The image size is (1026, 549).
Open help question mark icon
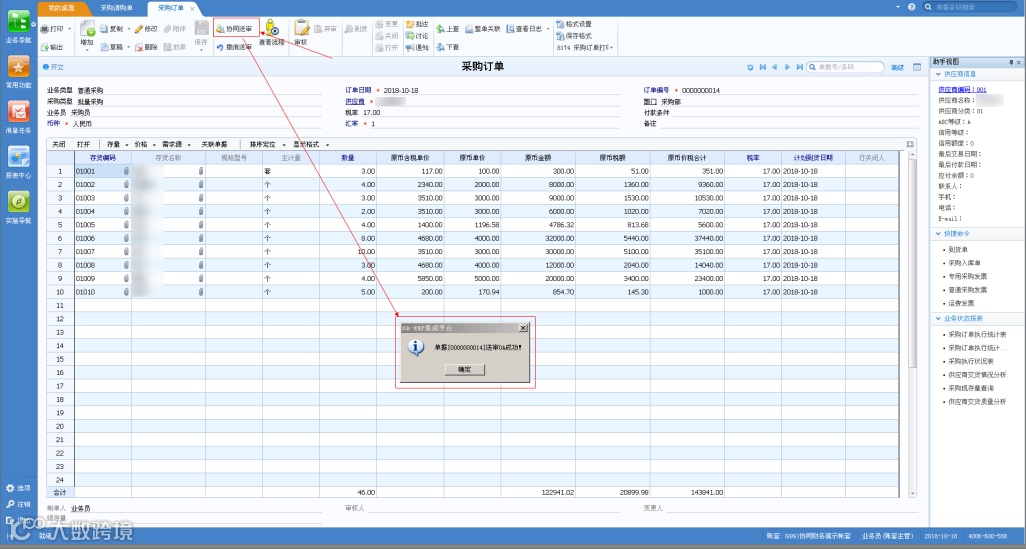911,7
